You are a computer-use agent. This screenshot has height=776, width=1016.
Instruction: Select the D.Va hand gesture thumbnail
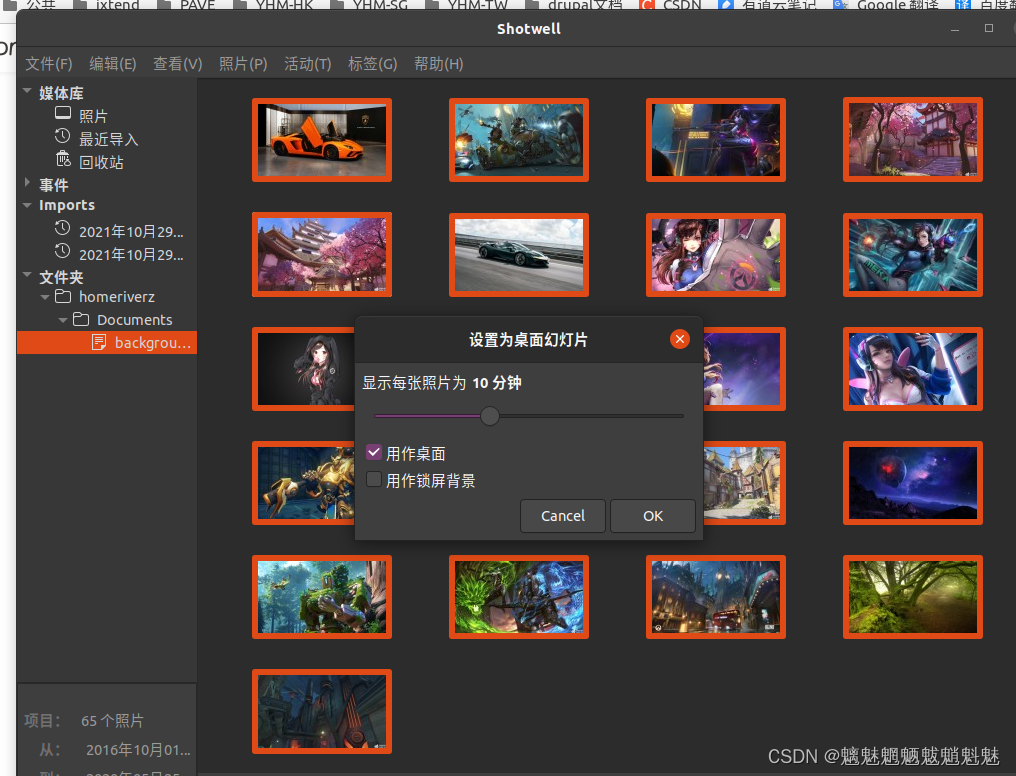point(716,255)
